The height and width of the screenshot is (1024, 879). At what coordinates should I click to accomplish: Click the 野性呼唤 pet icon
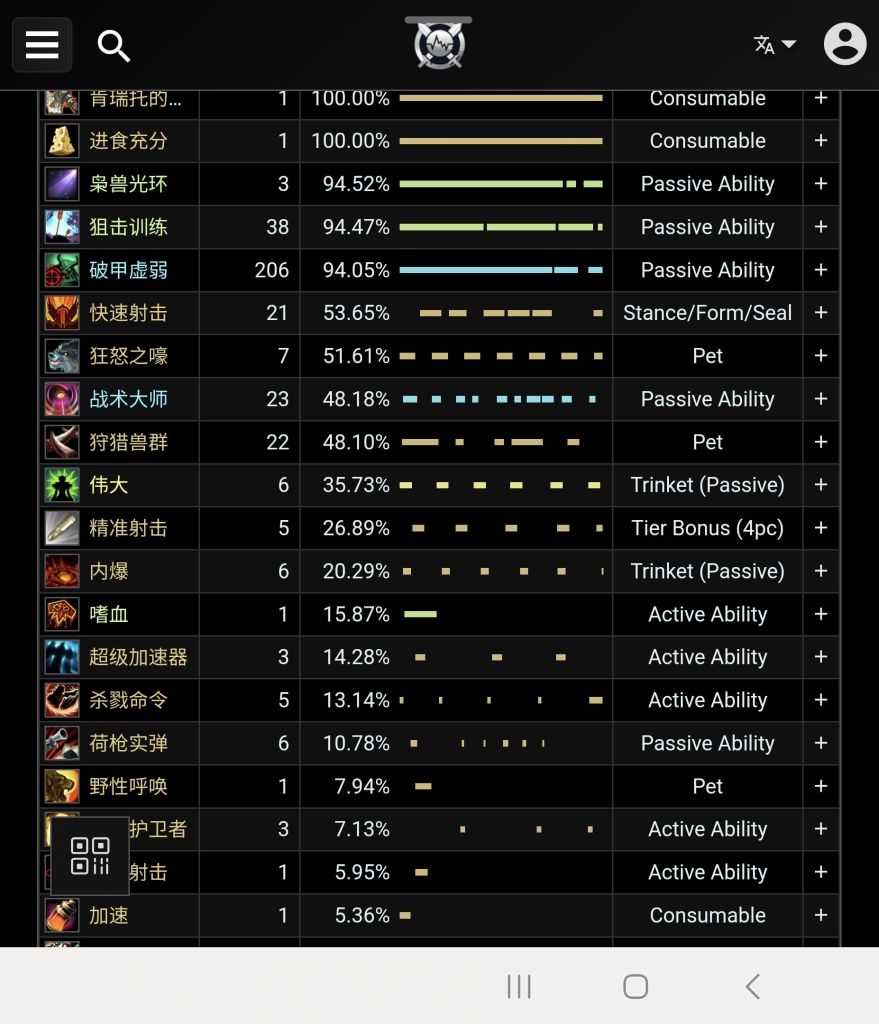click(x=62, y=786)
